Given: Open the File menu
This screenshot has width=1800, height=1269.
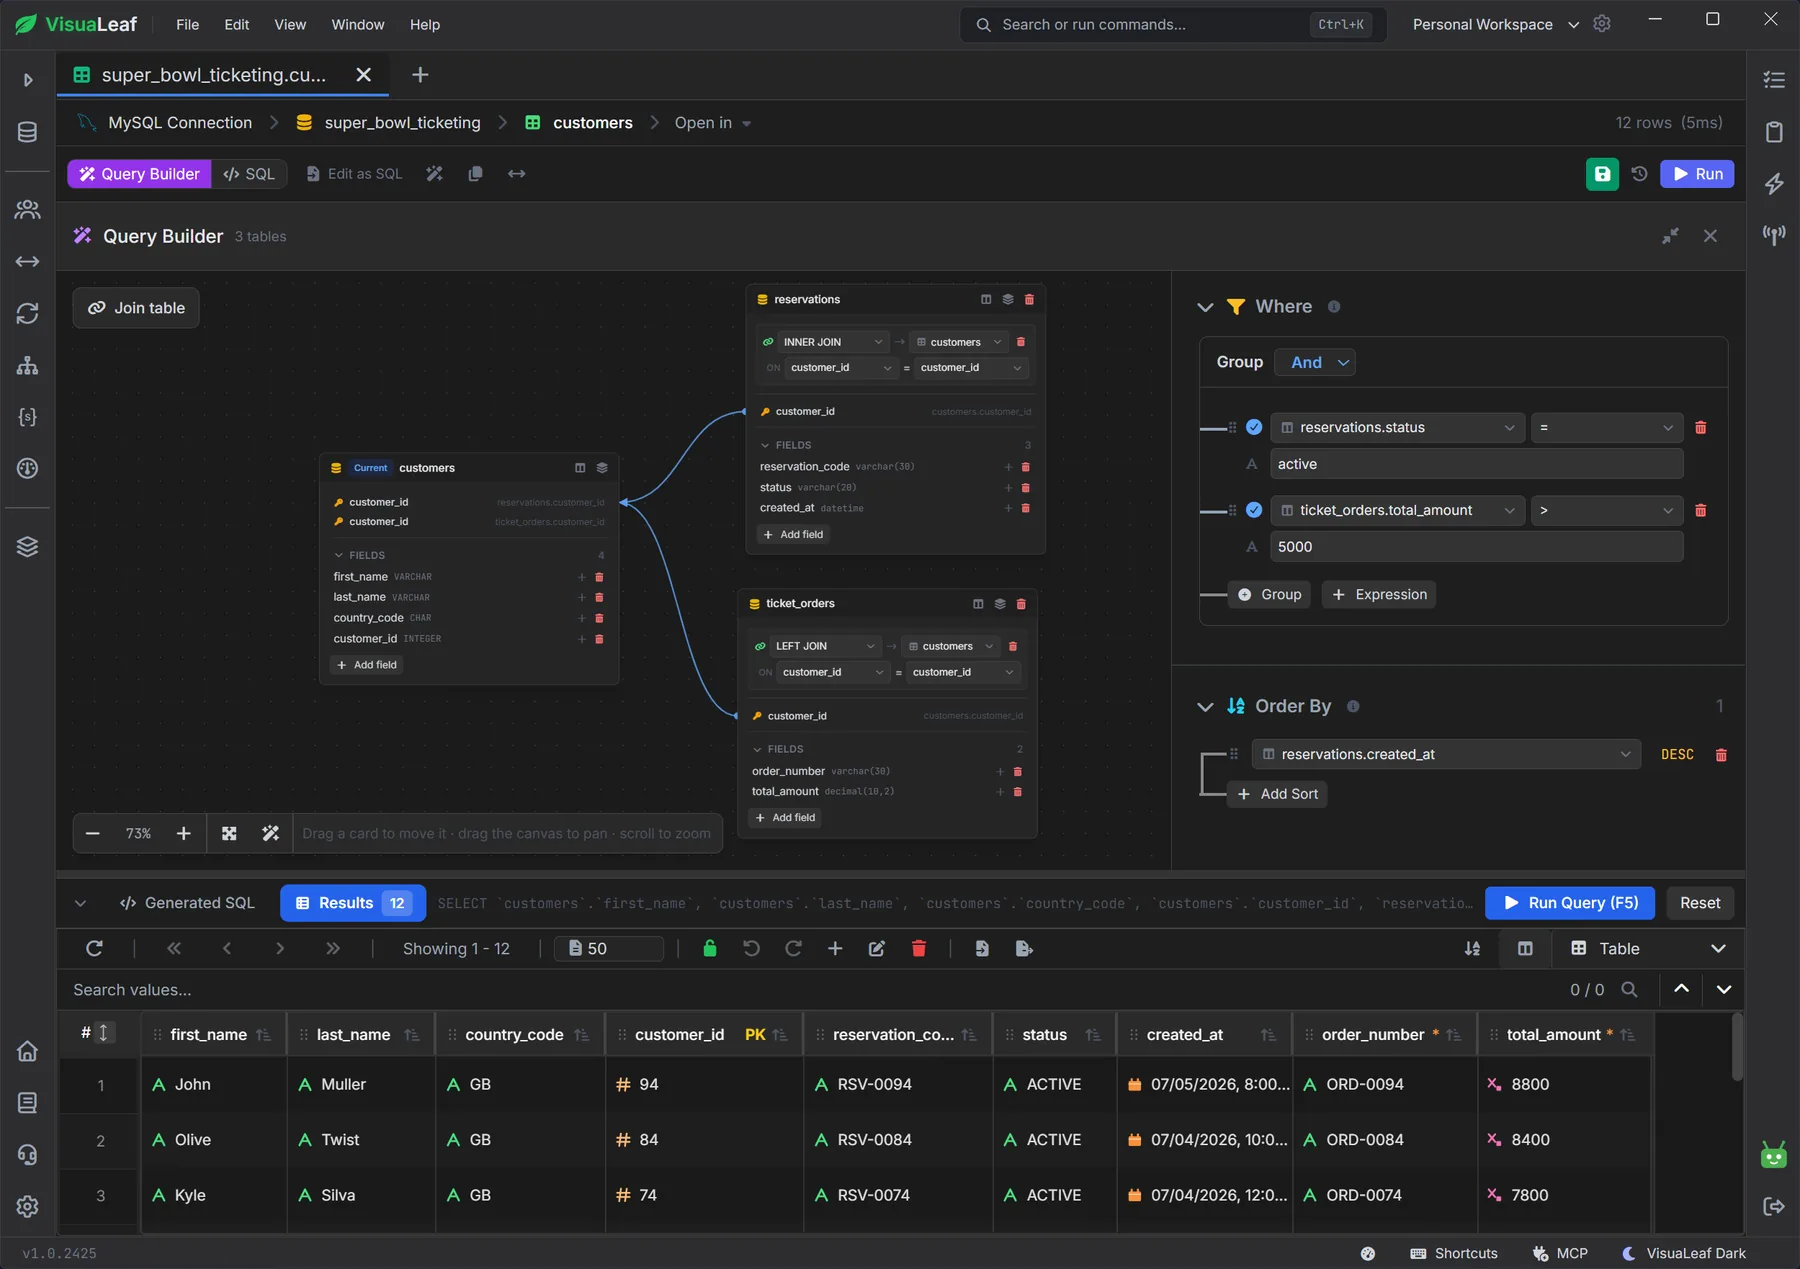Looking at the screenshot, I should (x=188, y=24).
